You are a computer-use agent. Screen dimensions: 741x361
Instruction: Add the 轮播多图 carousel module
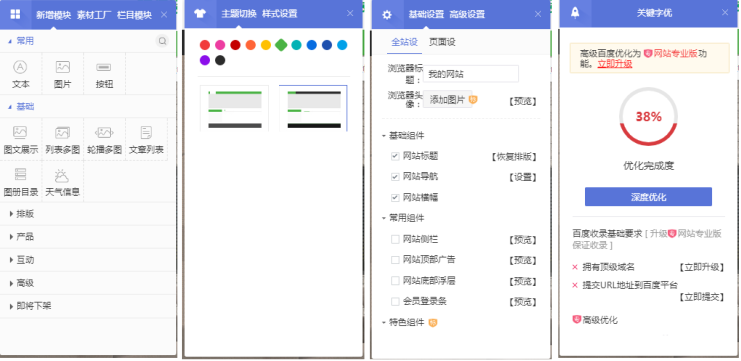pyautogui.click(x=104, y=140)
